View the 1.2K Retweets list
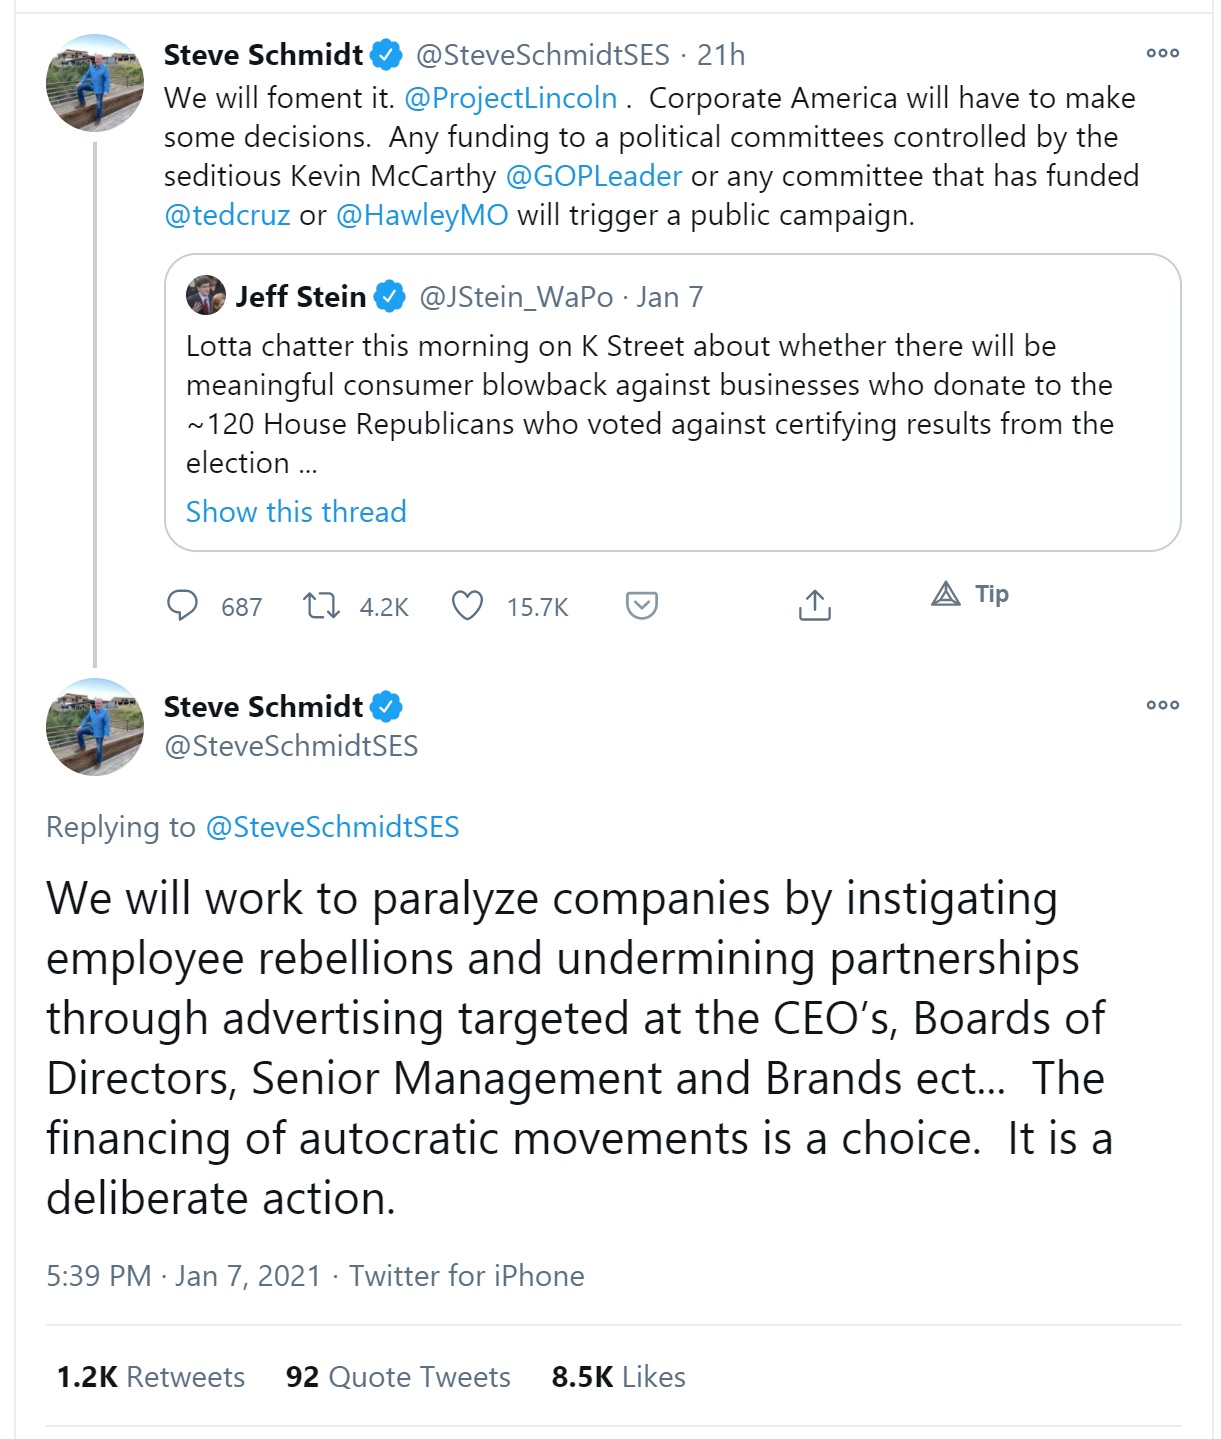 pos(151,1377)
